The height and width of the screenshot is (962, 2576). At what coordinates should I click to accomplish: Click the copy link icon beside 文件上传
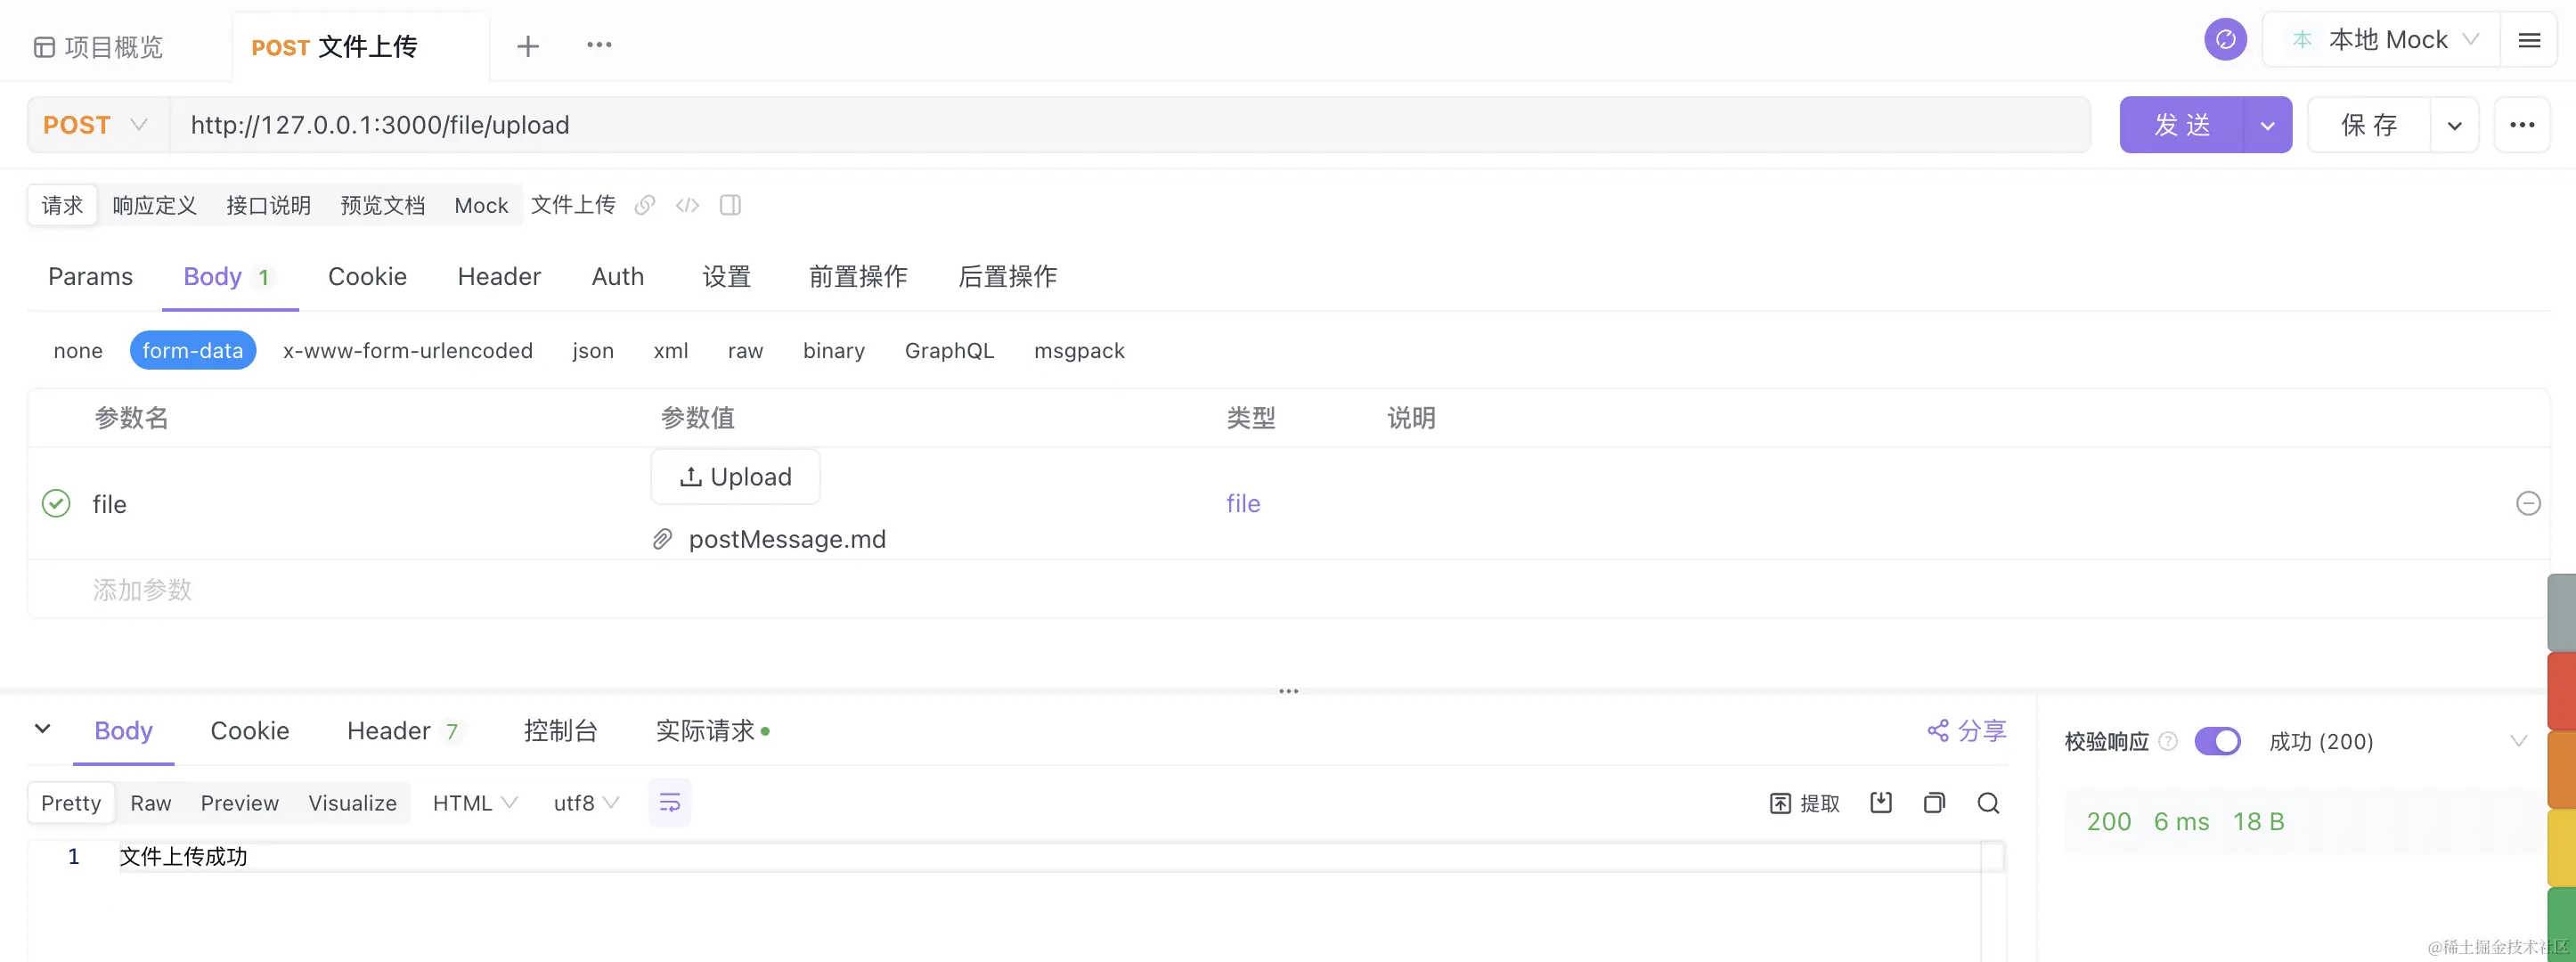pyautogui.click(x=645, y=205)
